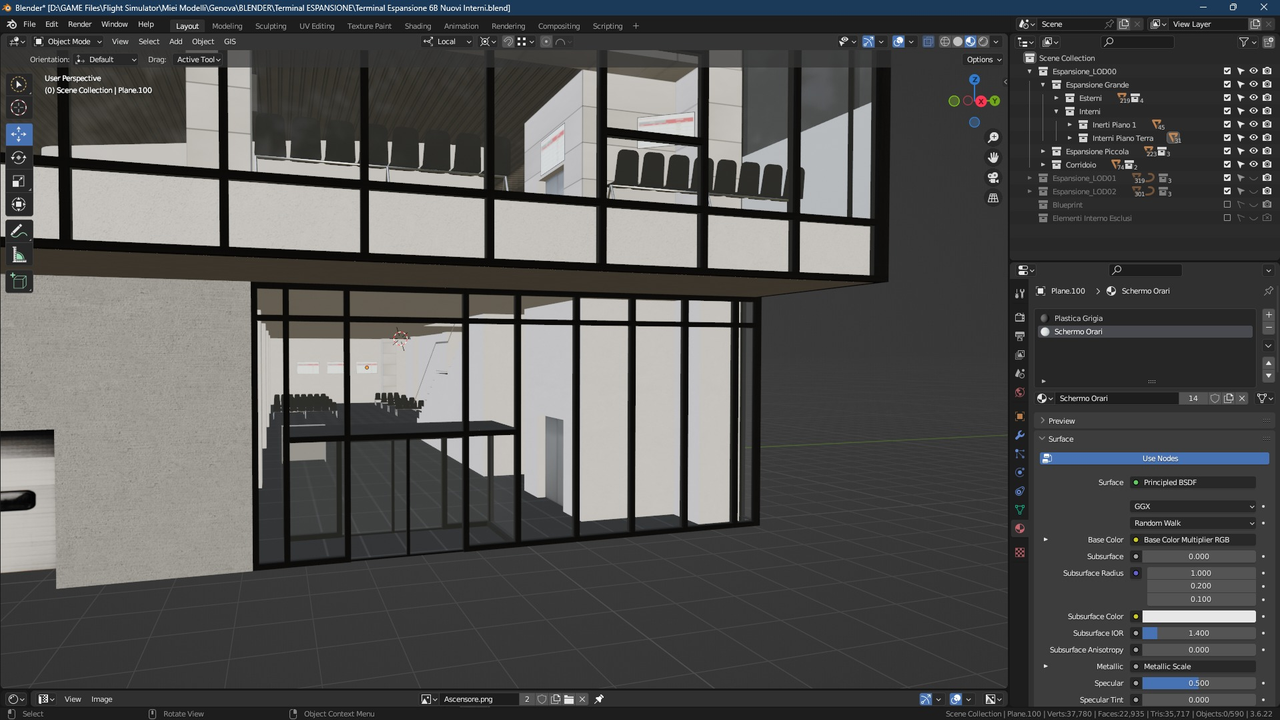Toggle pin in properties editor header

1269,291
